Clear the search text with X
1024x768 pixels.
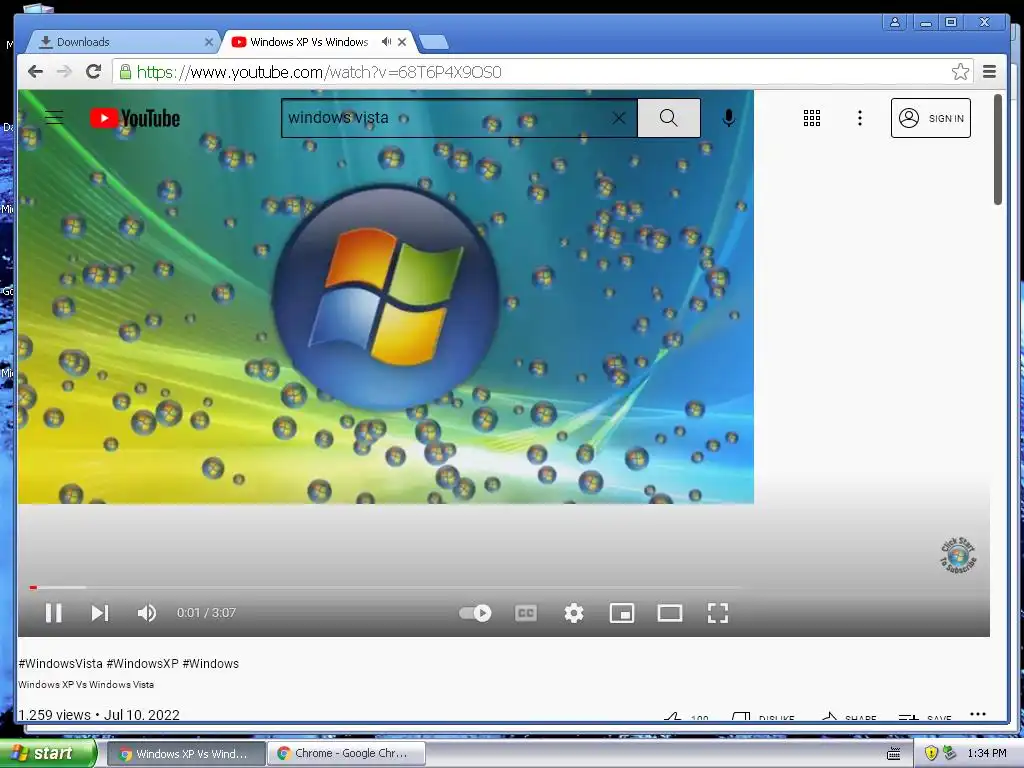618,118
